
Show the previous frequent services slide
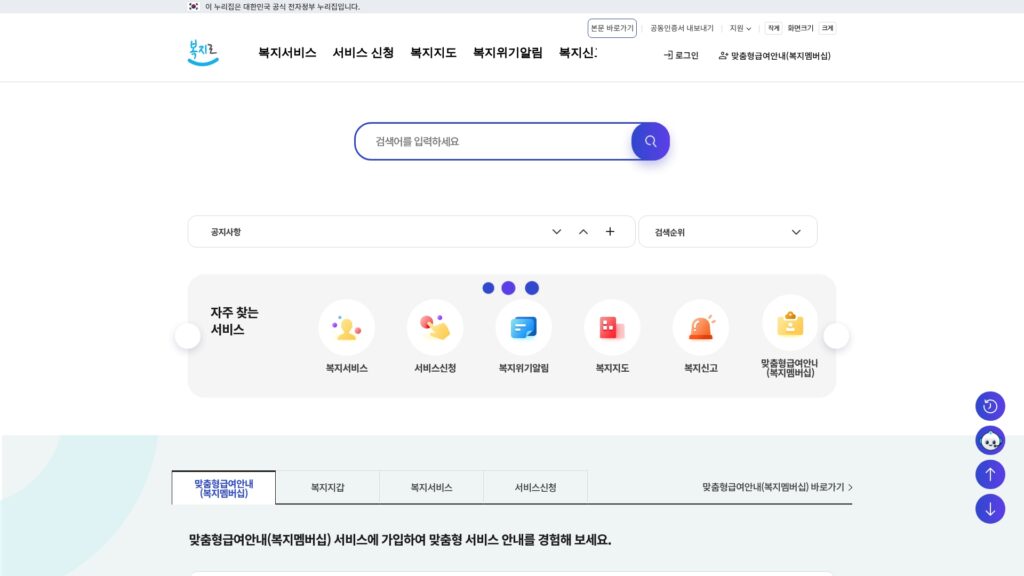pyautogui.click(x=187, y=336)
